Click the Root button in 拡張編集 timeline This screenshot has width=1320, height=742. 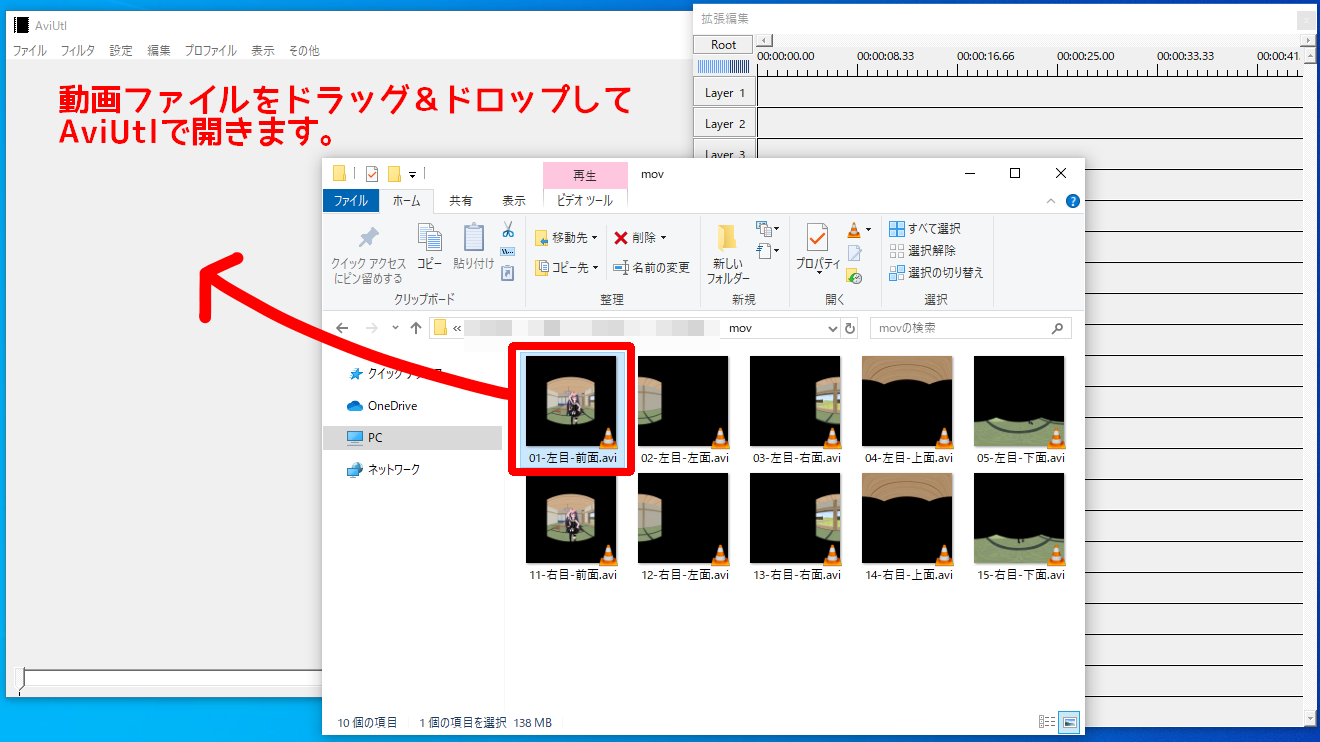click(x=724, y=45)
